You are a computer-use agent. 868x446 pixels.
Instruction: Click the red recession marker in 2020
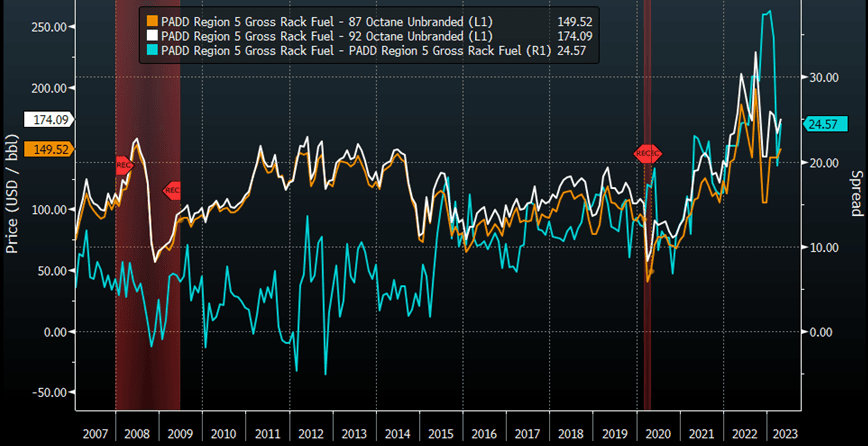pos(648,153)
